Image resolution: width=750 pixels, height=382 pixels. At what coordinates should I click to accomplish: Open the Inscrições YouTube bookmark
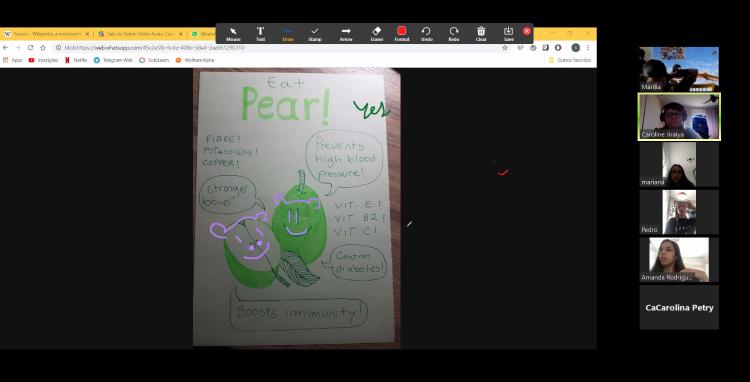pos(44,60)
